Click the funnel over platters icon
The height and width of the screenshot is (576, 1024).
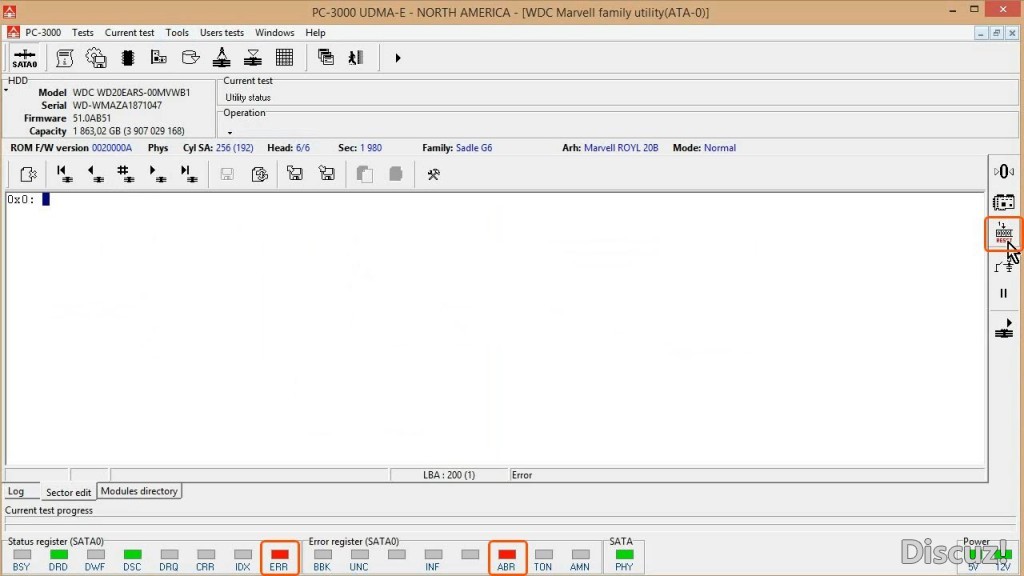[x=253, y=58]
